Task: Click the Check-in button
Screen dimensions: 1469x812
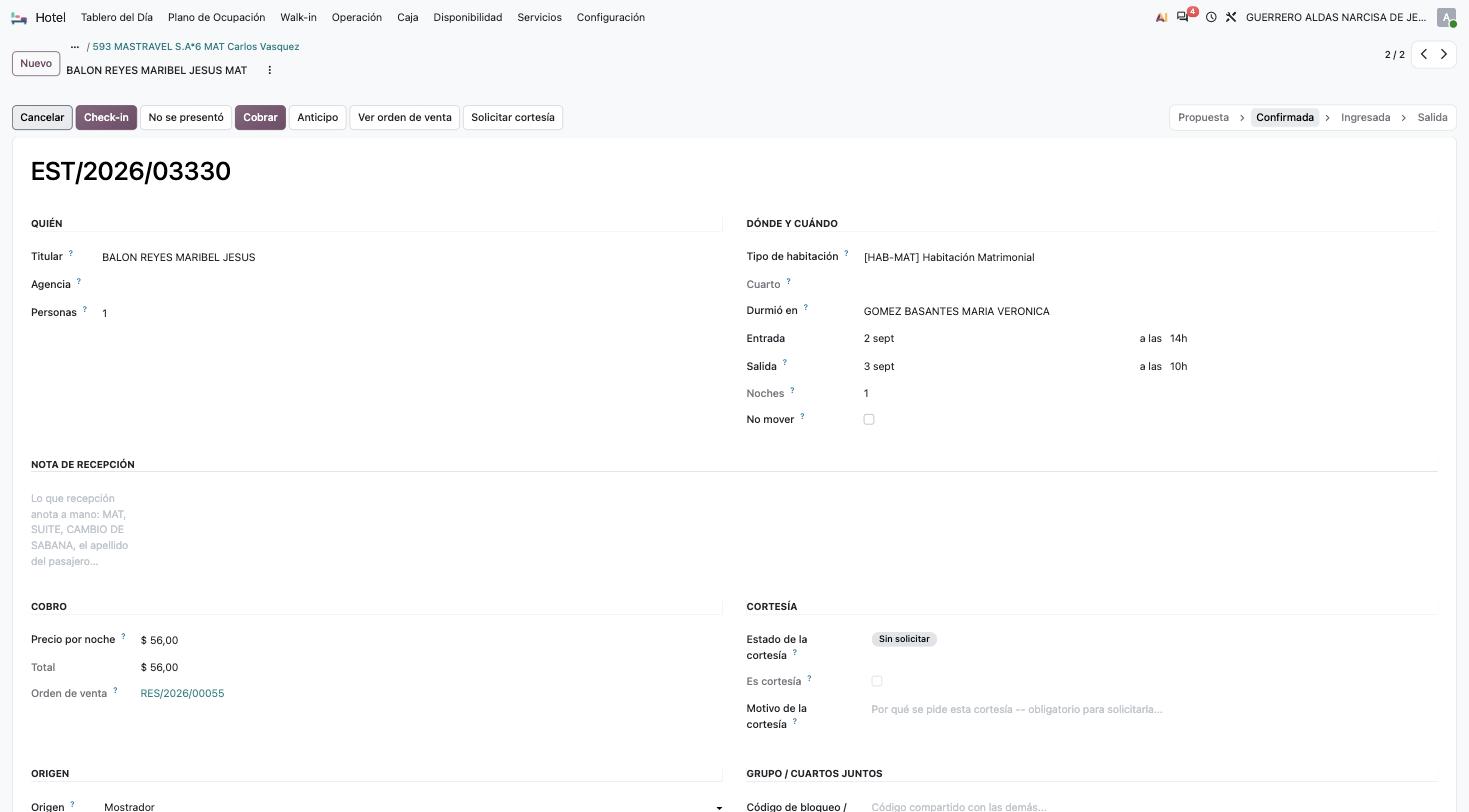Action: tap(106, 118)
